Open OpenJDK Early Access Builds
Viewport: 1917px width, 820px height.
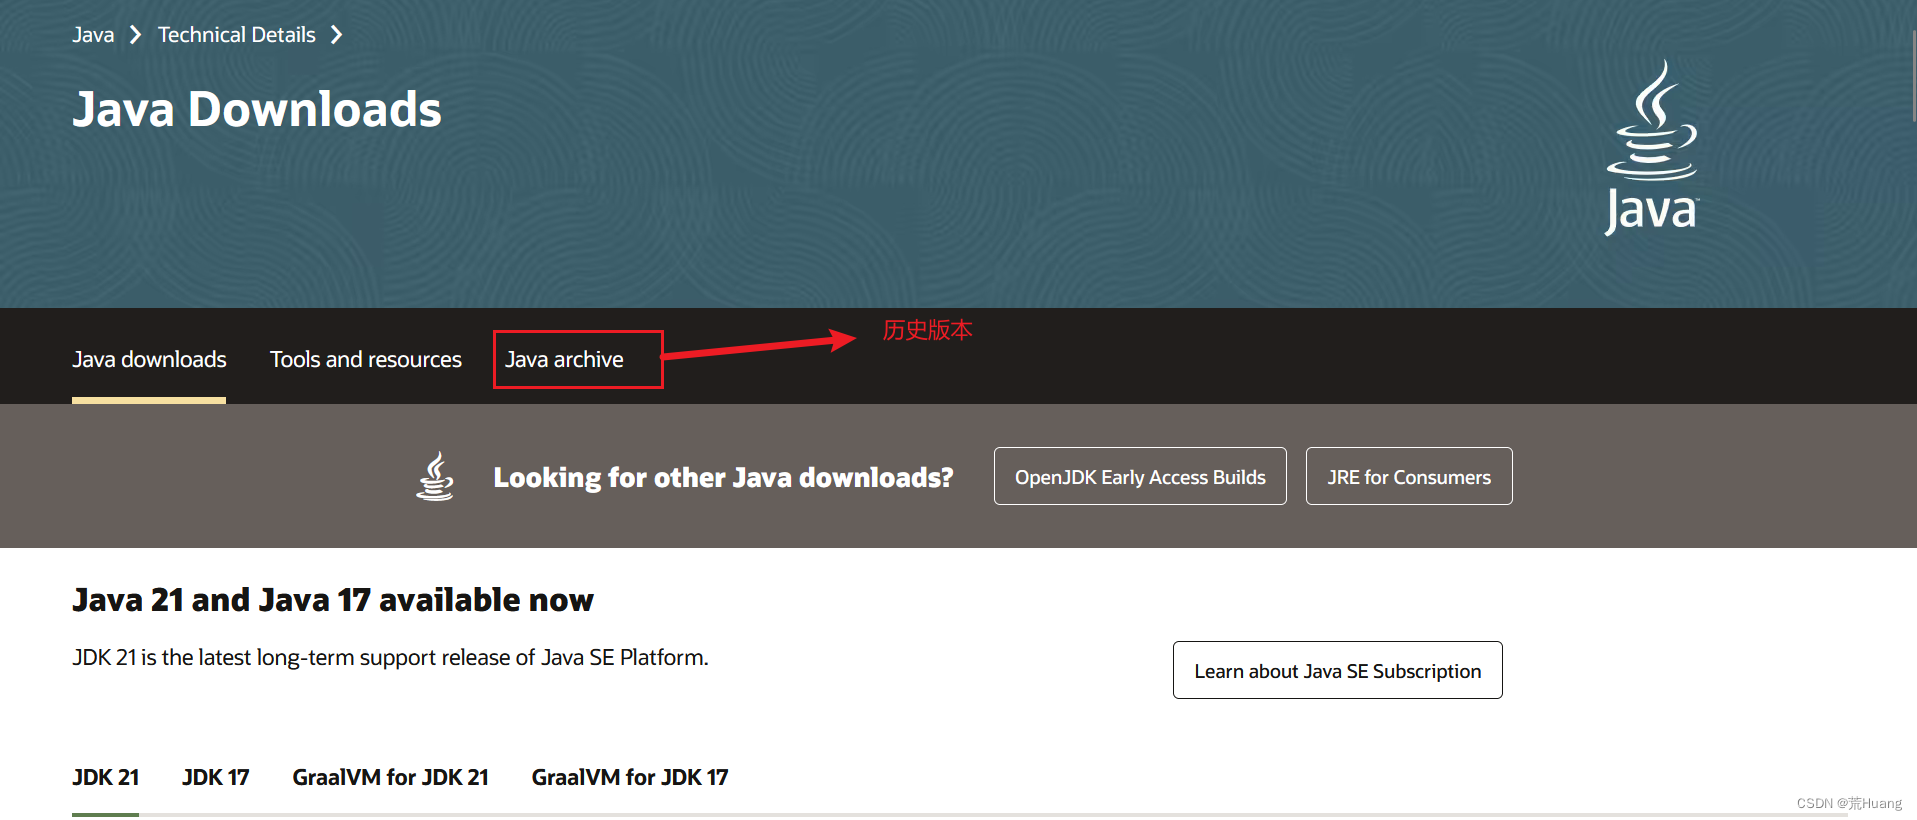1140,476
